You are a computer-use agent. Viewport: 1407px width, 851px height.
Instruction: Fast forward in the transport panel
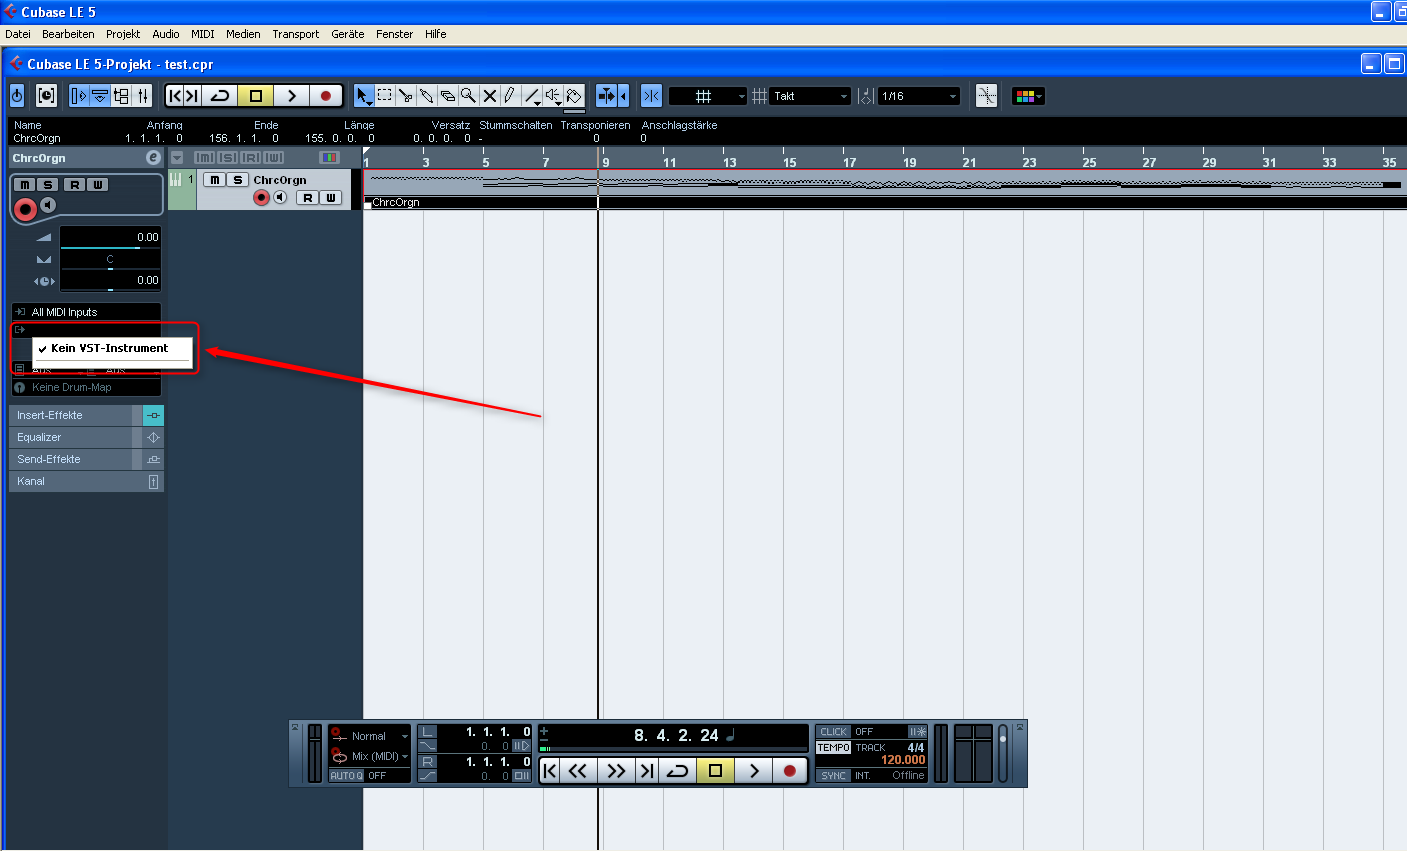point(616,770)
